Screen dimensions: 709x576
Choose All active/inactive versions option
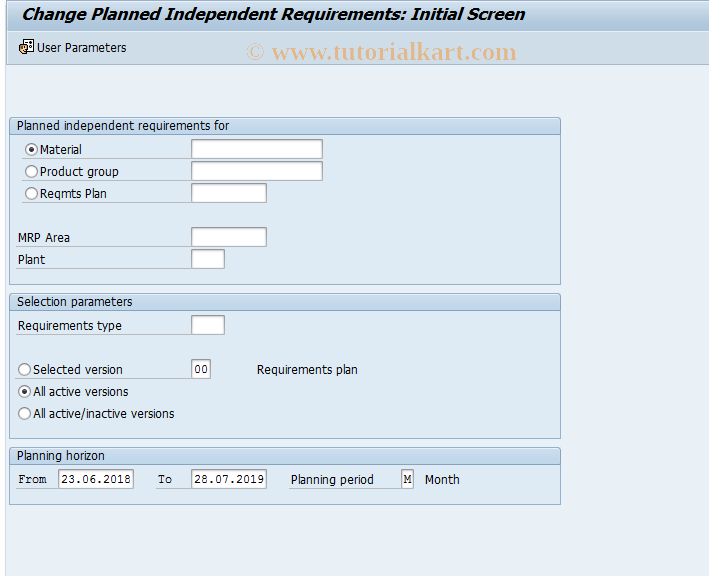point(24,414)
